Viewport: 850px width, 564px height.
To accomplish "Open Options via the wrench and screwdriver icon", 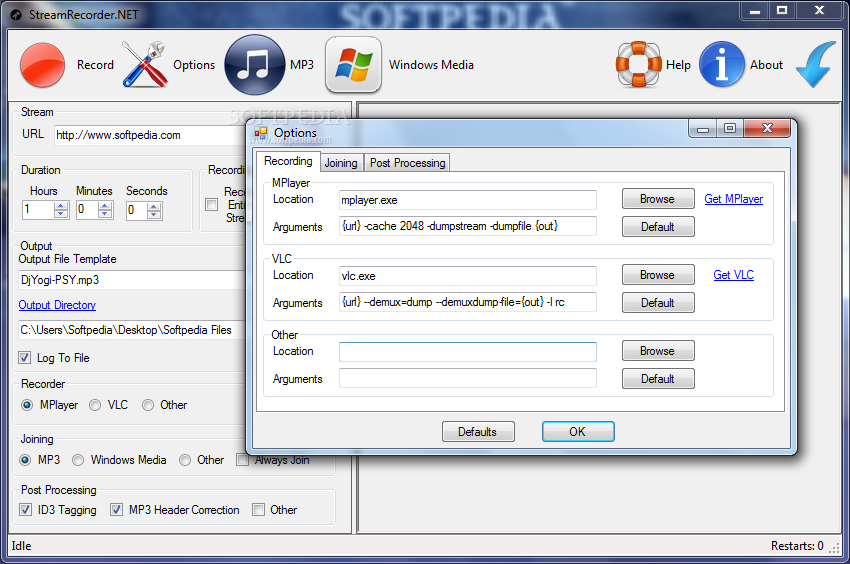I will pos(145,65).
